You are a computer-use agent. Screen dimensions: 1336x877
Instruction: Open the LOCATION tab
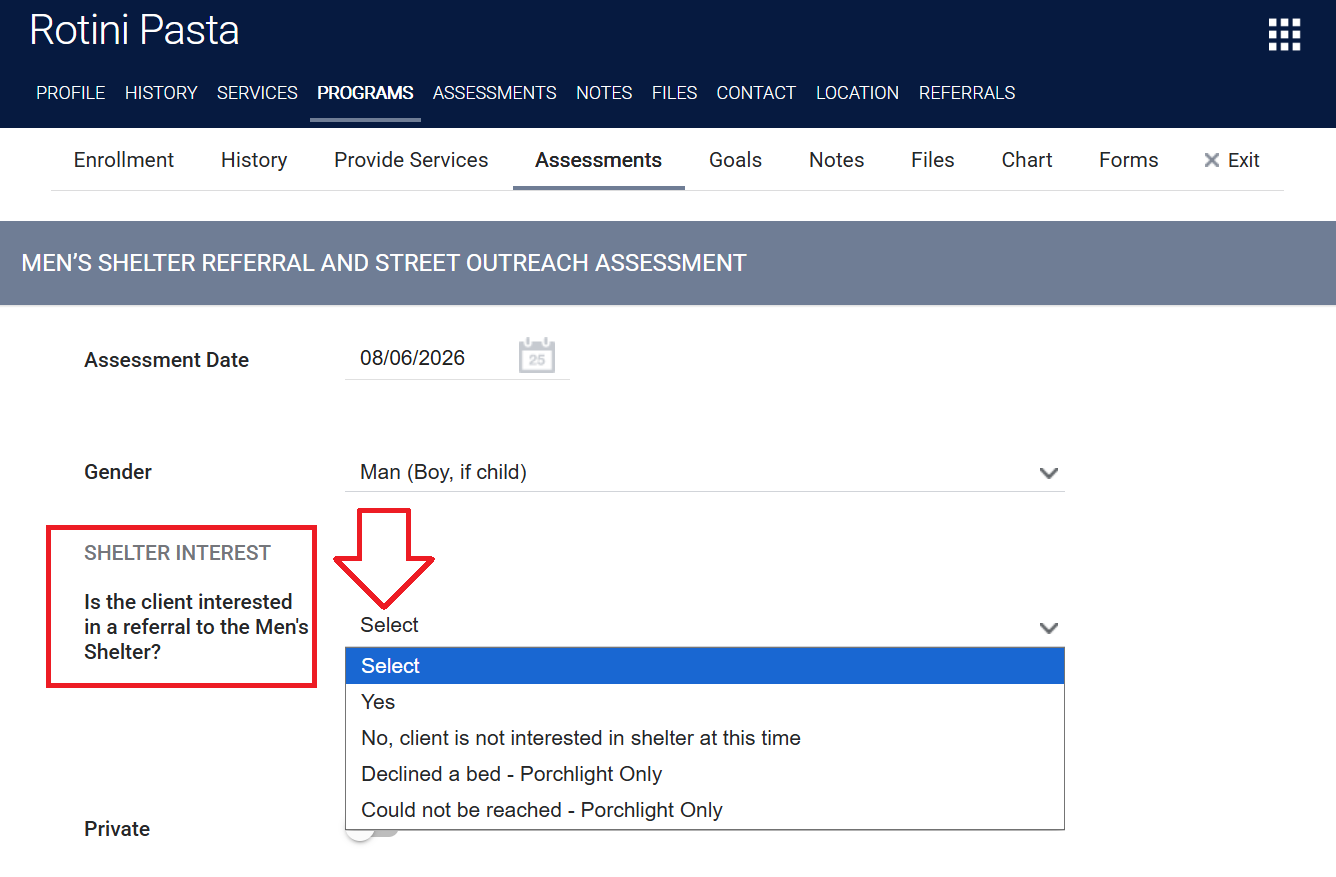tap(857, 93)
